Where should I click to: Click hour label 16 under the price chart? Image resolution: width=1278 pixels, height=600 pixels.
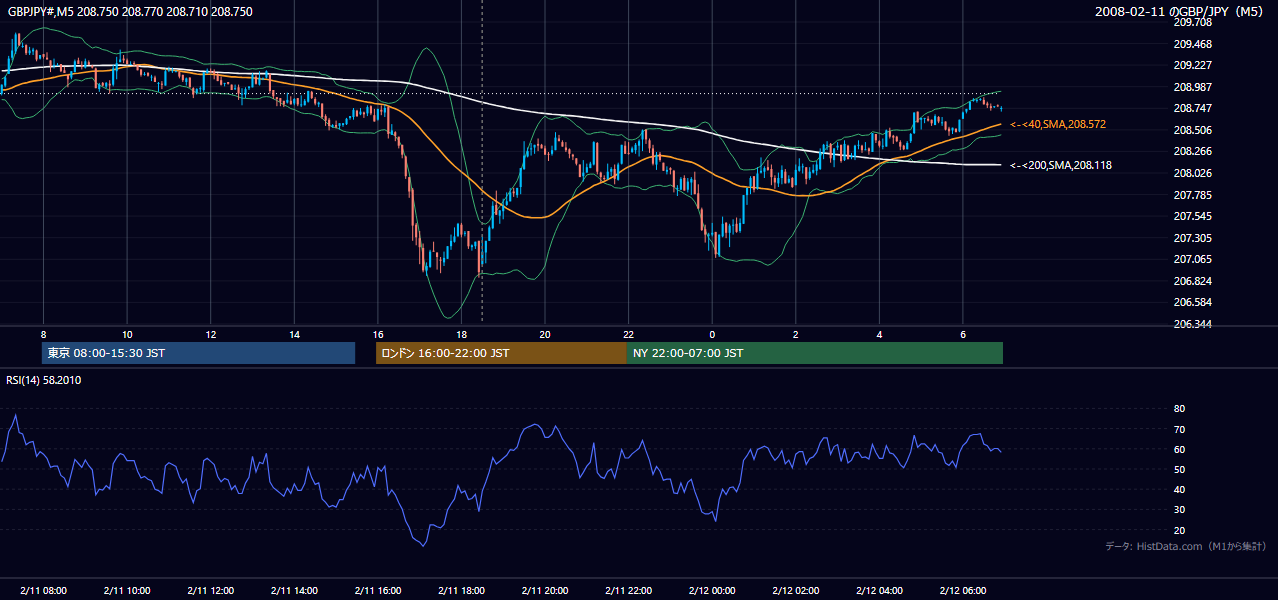378,334
